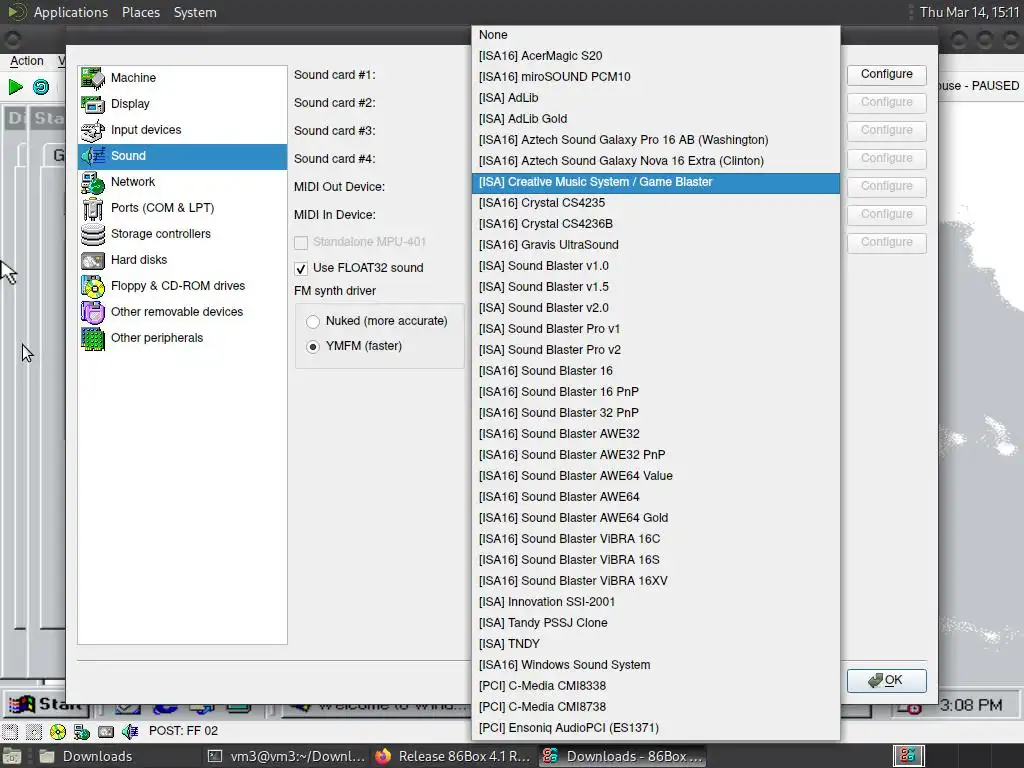The width and height of the screenshot is (1024, 768).
Task: Open the Other peripherals category
Action: click(x=182, y=338)
